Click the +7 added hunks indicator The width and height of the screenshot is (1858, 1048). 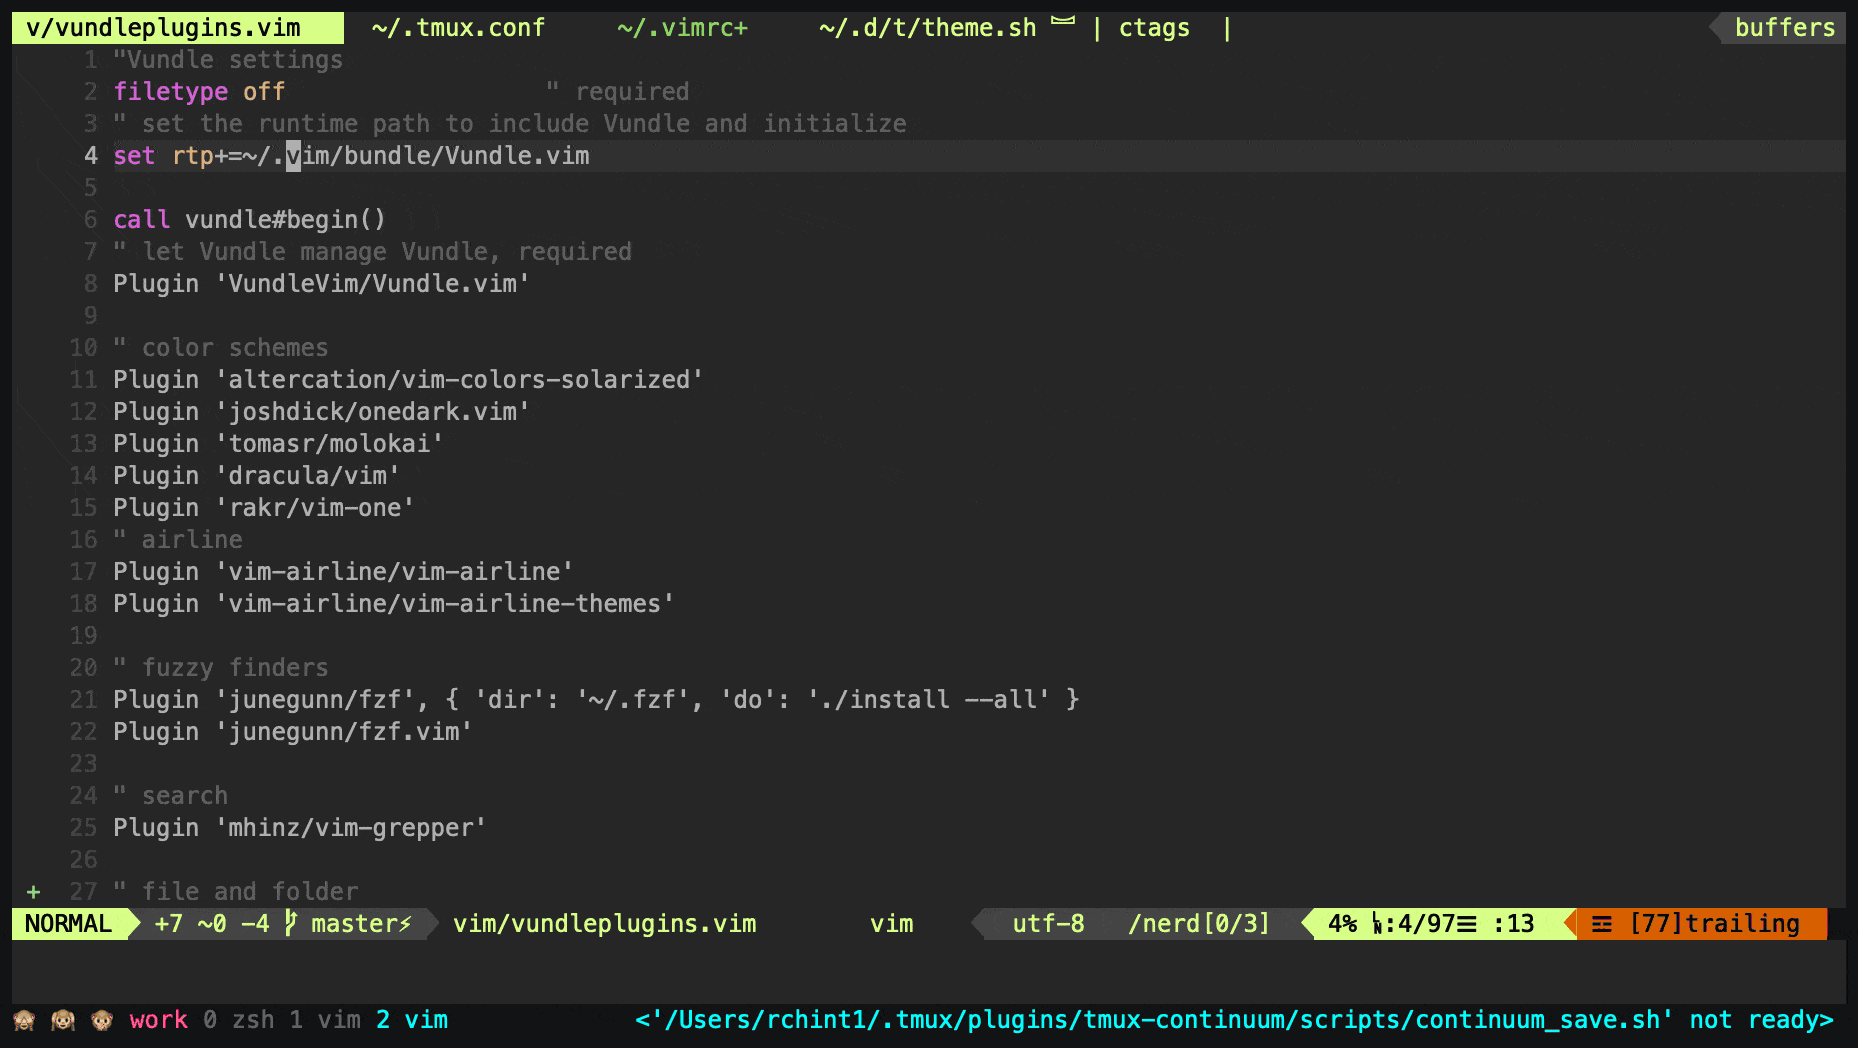168,924
